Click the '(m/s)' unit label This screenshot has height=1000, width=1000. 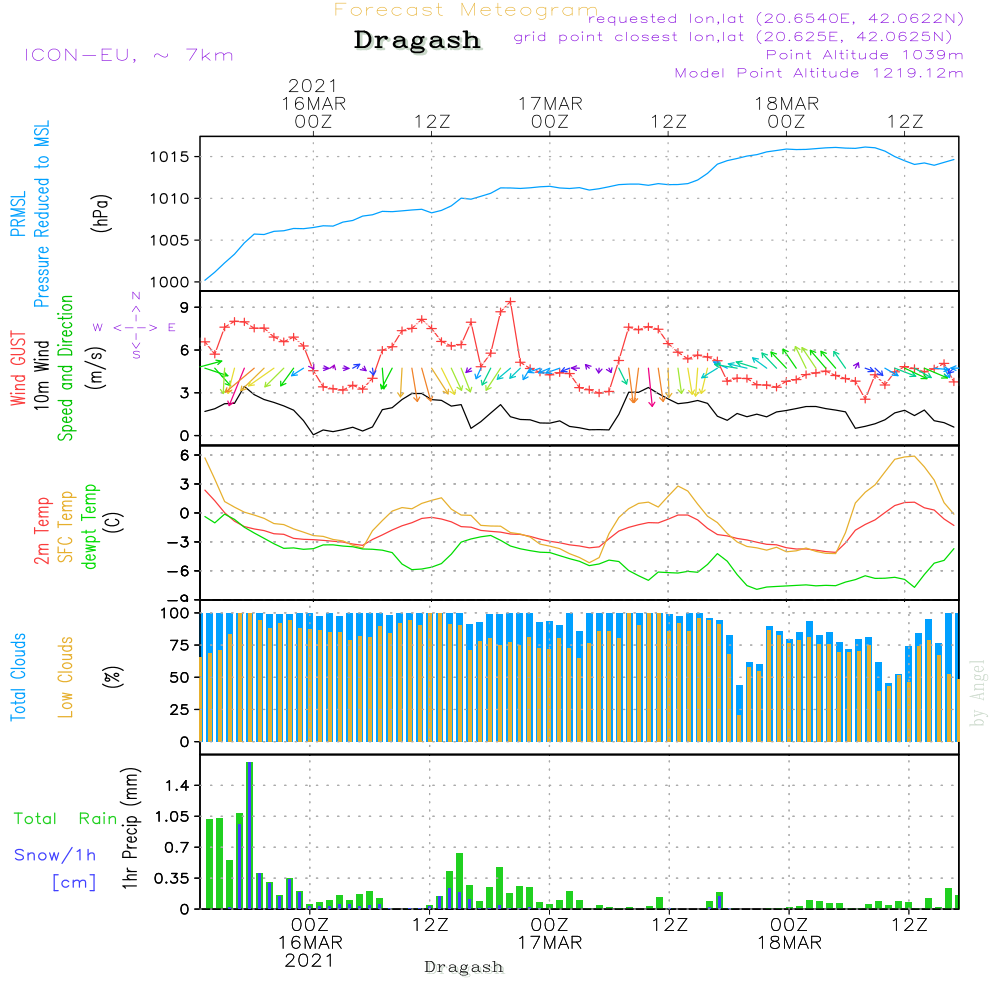[96, 368]
